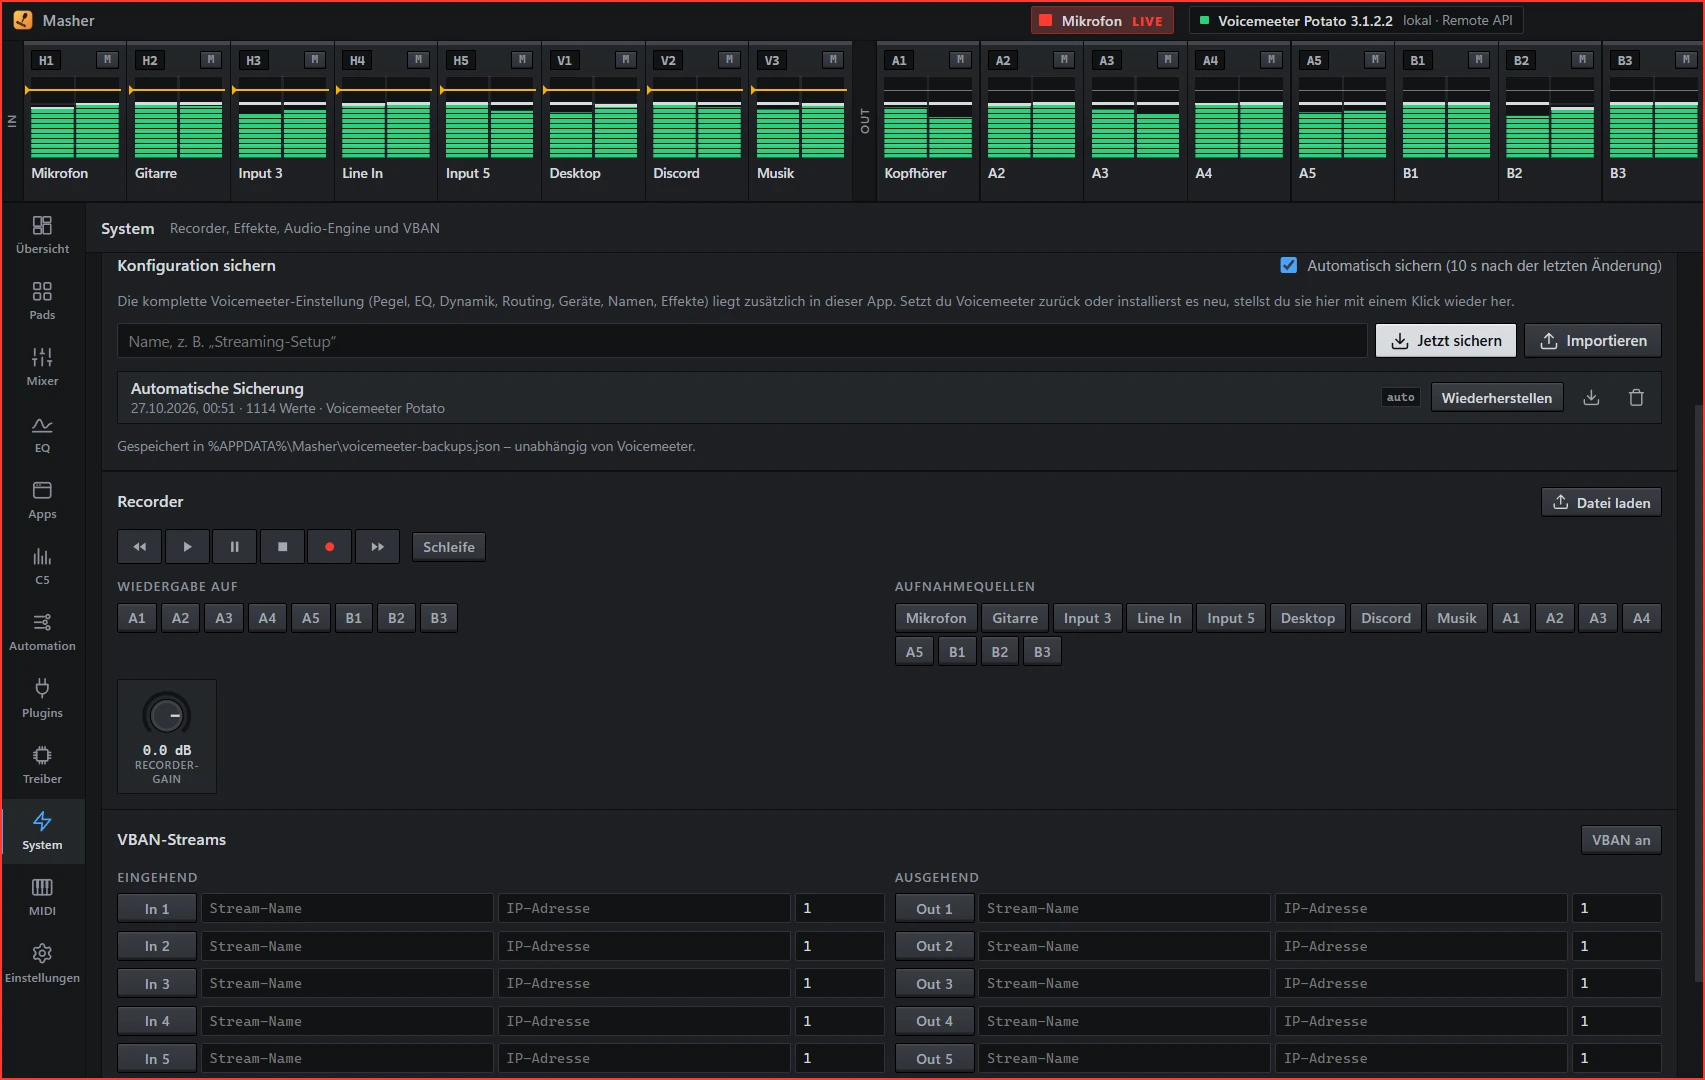Viewport: 1705px width, 1080px height.
Task: Open the Übersicht sidebar page
Action: click(42, 235)
